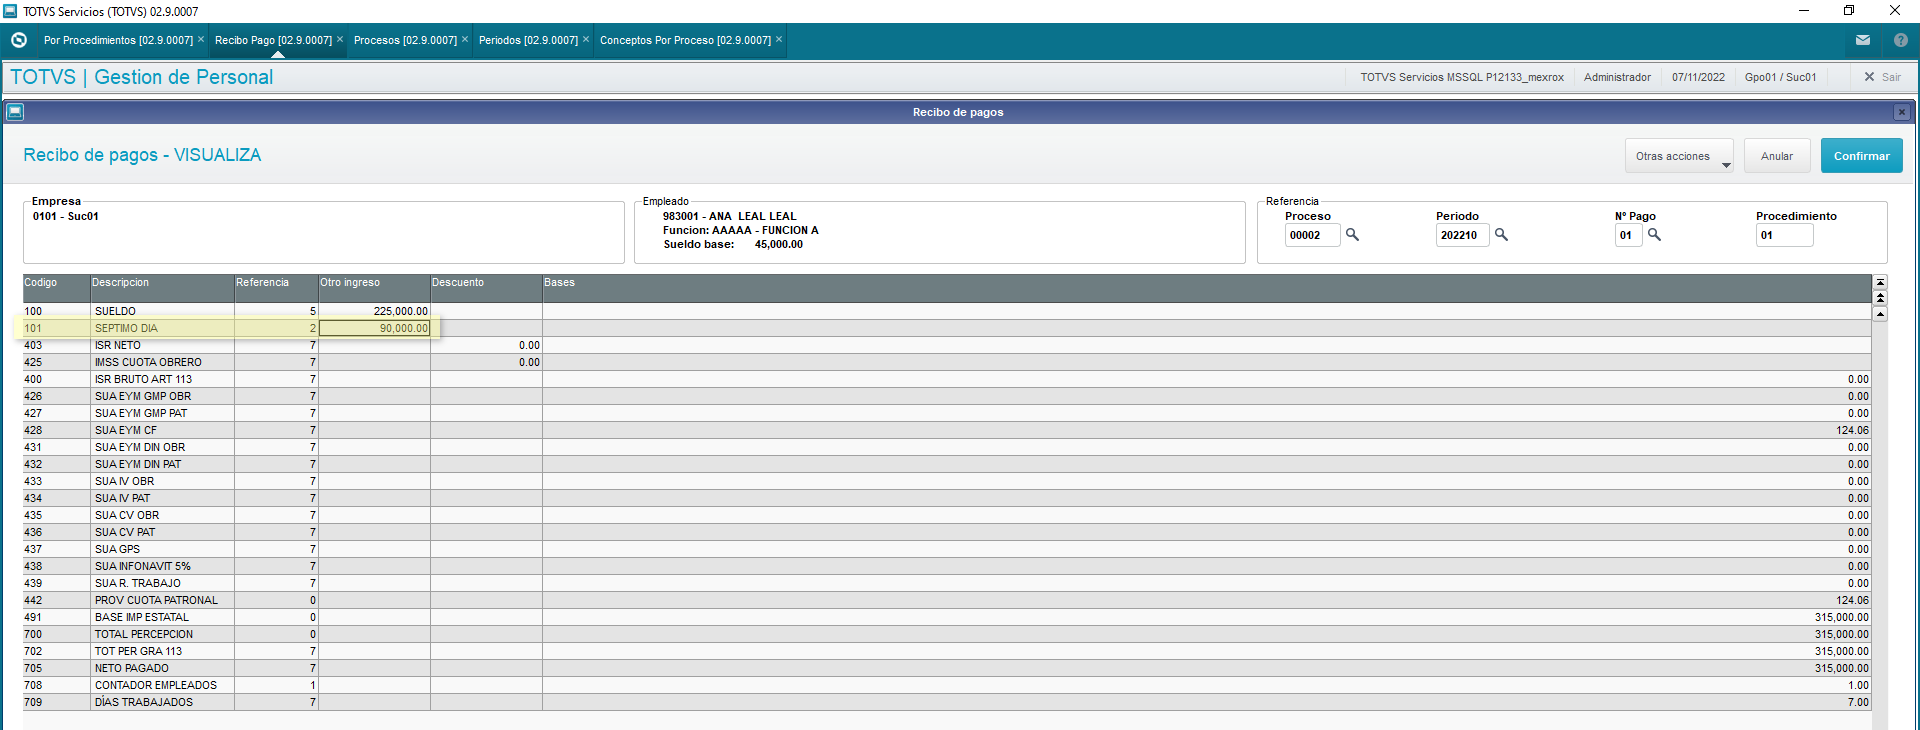
Task: Select the ISR BRUTO ART 113 row
Action: pos(947,379)
